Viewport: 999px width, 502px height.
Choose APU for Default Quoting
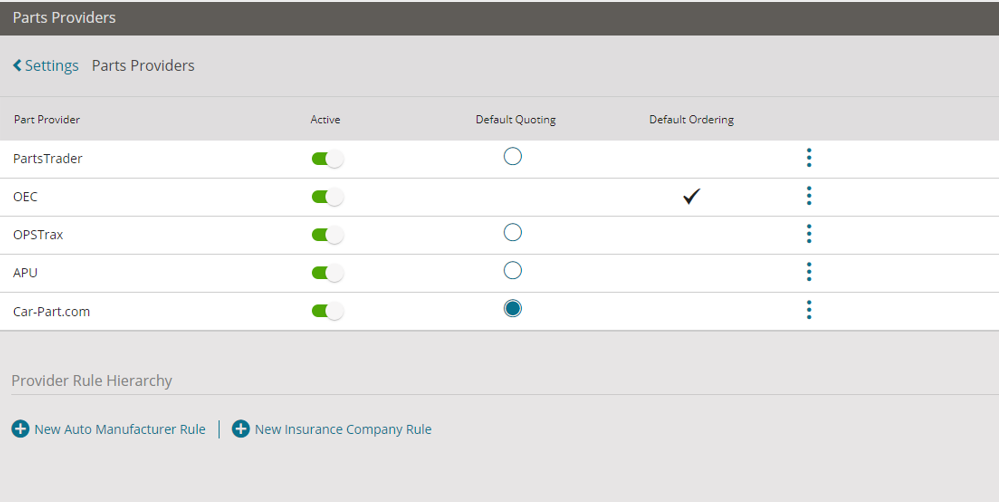(512, 270)
